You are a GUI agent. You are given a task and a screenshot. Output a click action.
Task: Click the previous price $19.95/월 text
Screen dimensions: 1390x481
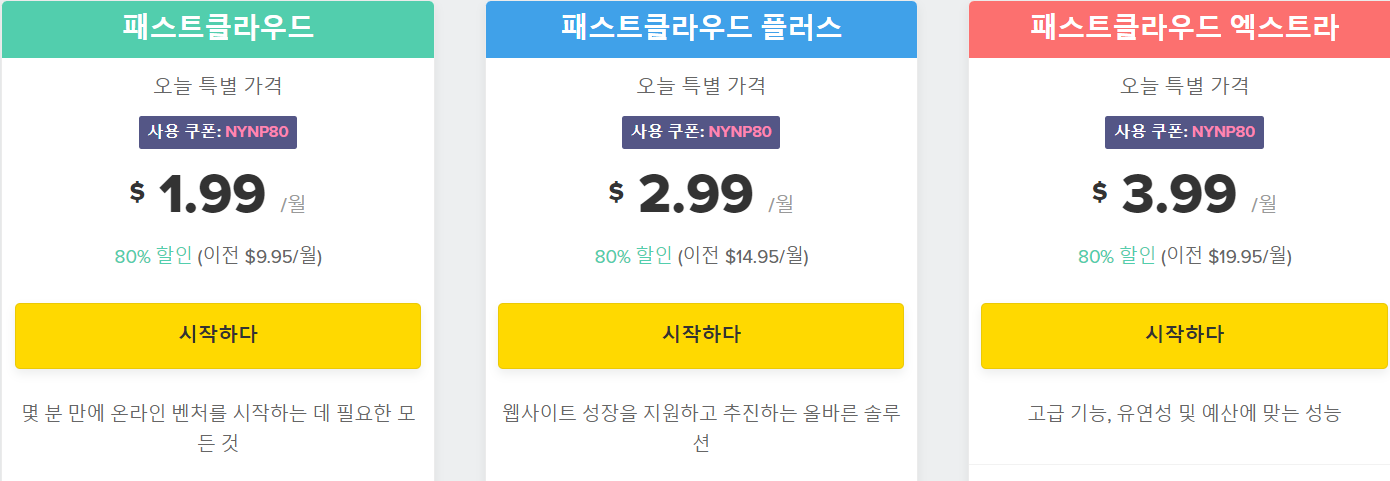(x=1249, y=256)
